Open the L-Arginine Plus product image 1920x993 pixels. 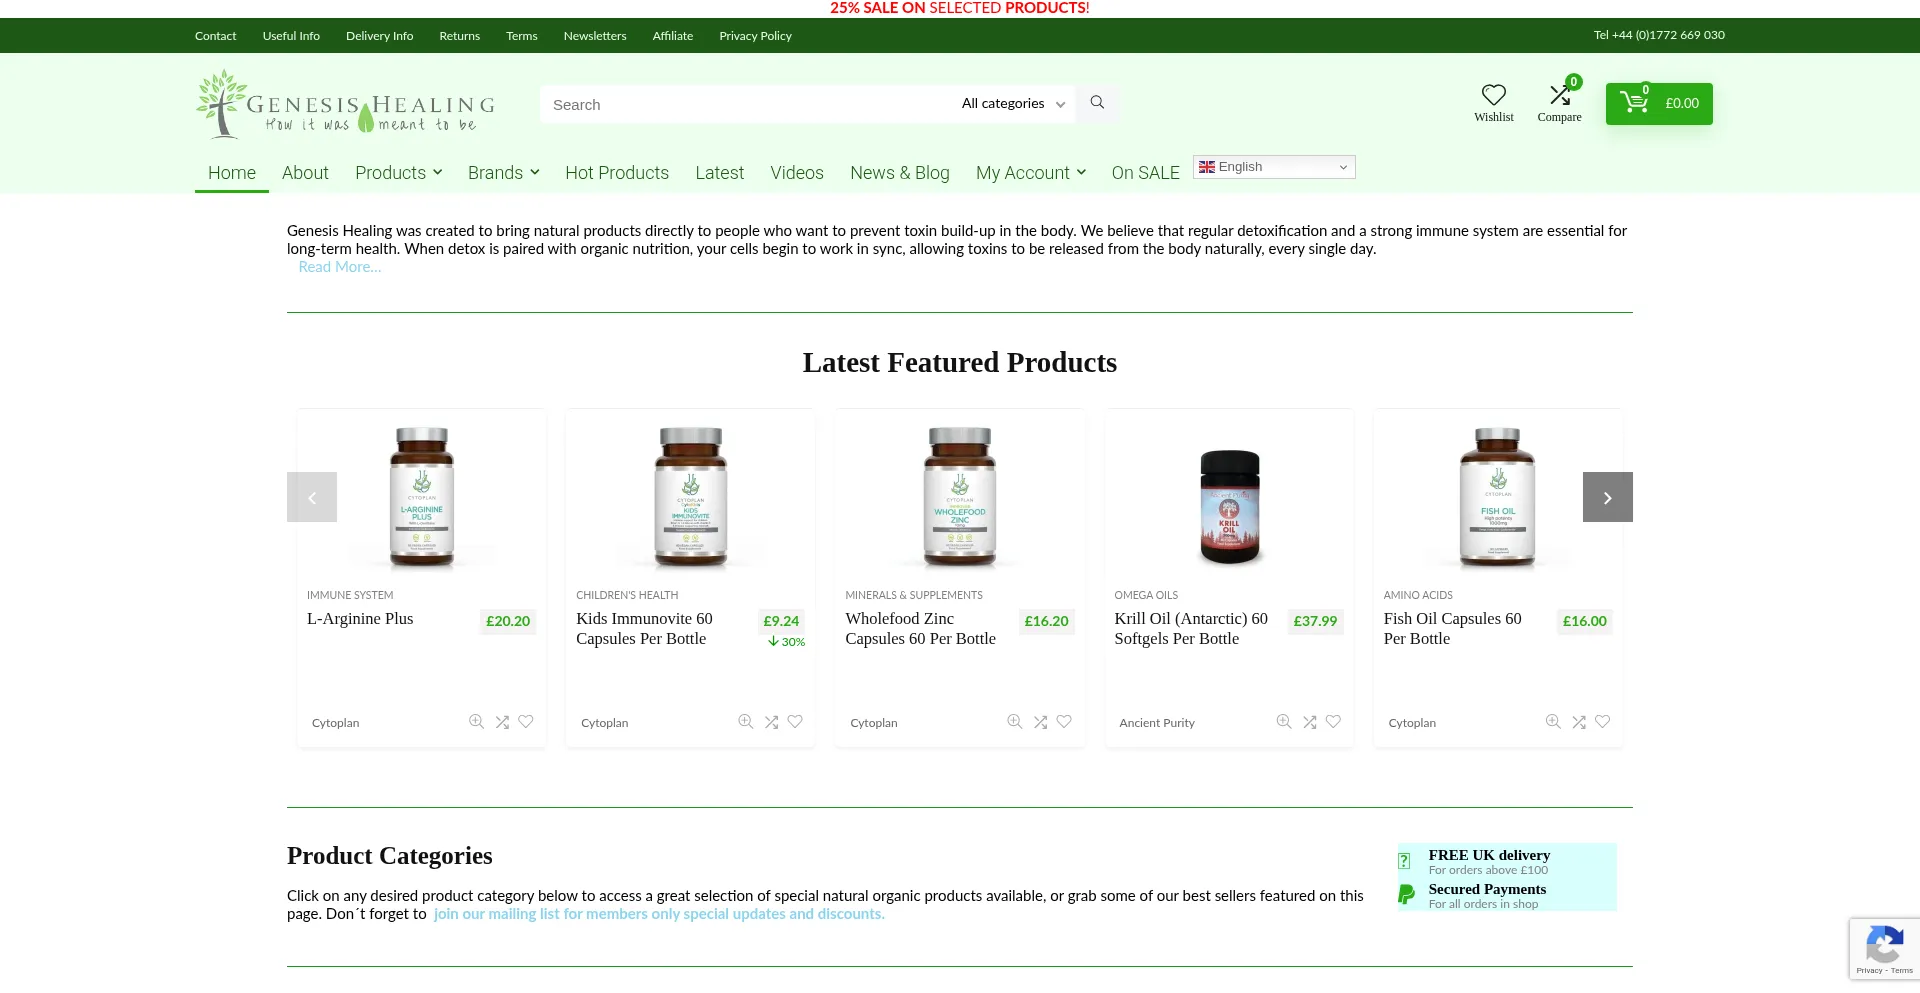click(422, 497)
